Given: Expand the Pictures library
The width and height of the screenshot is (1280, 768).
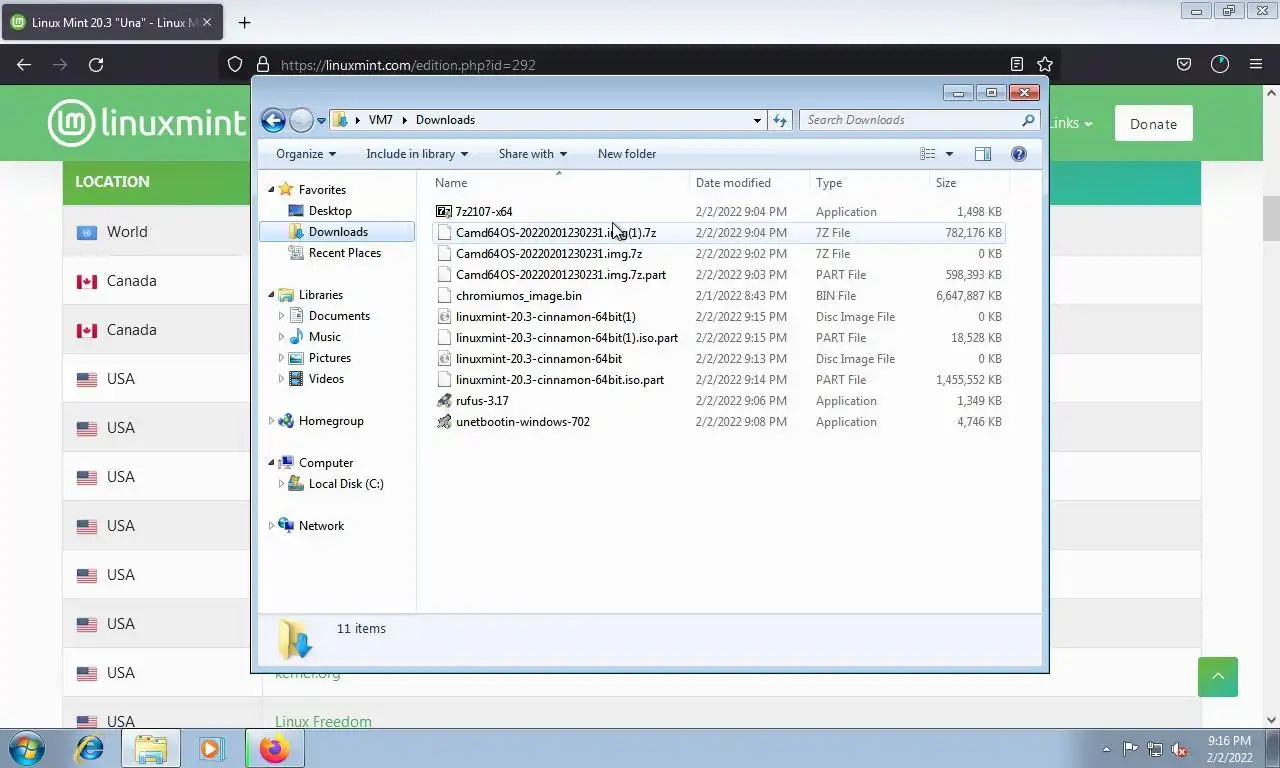Looking at the screenshot, I should (x=281, y=358).
